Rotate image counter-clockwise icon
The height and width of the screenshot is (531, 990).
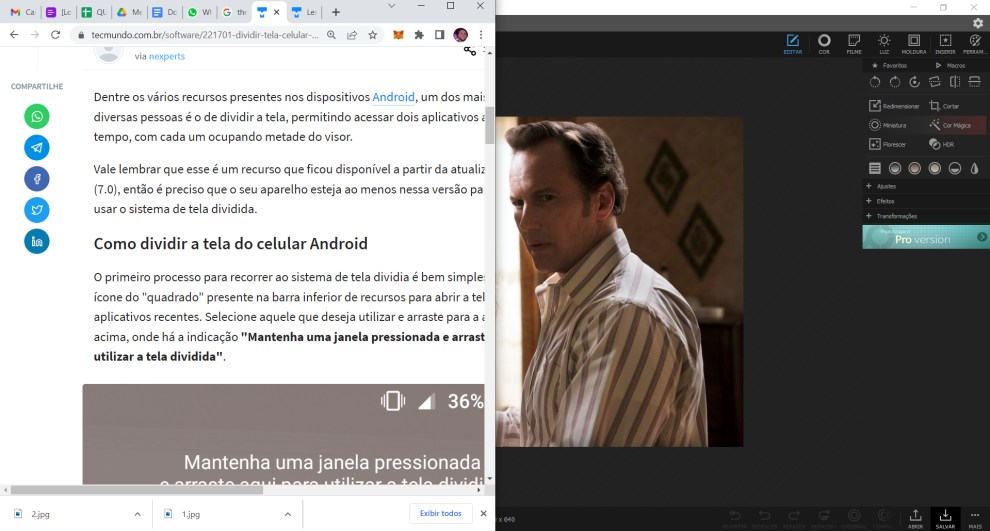click(874, 81)
